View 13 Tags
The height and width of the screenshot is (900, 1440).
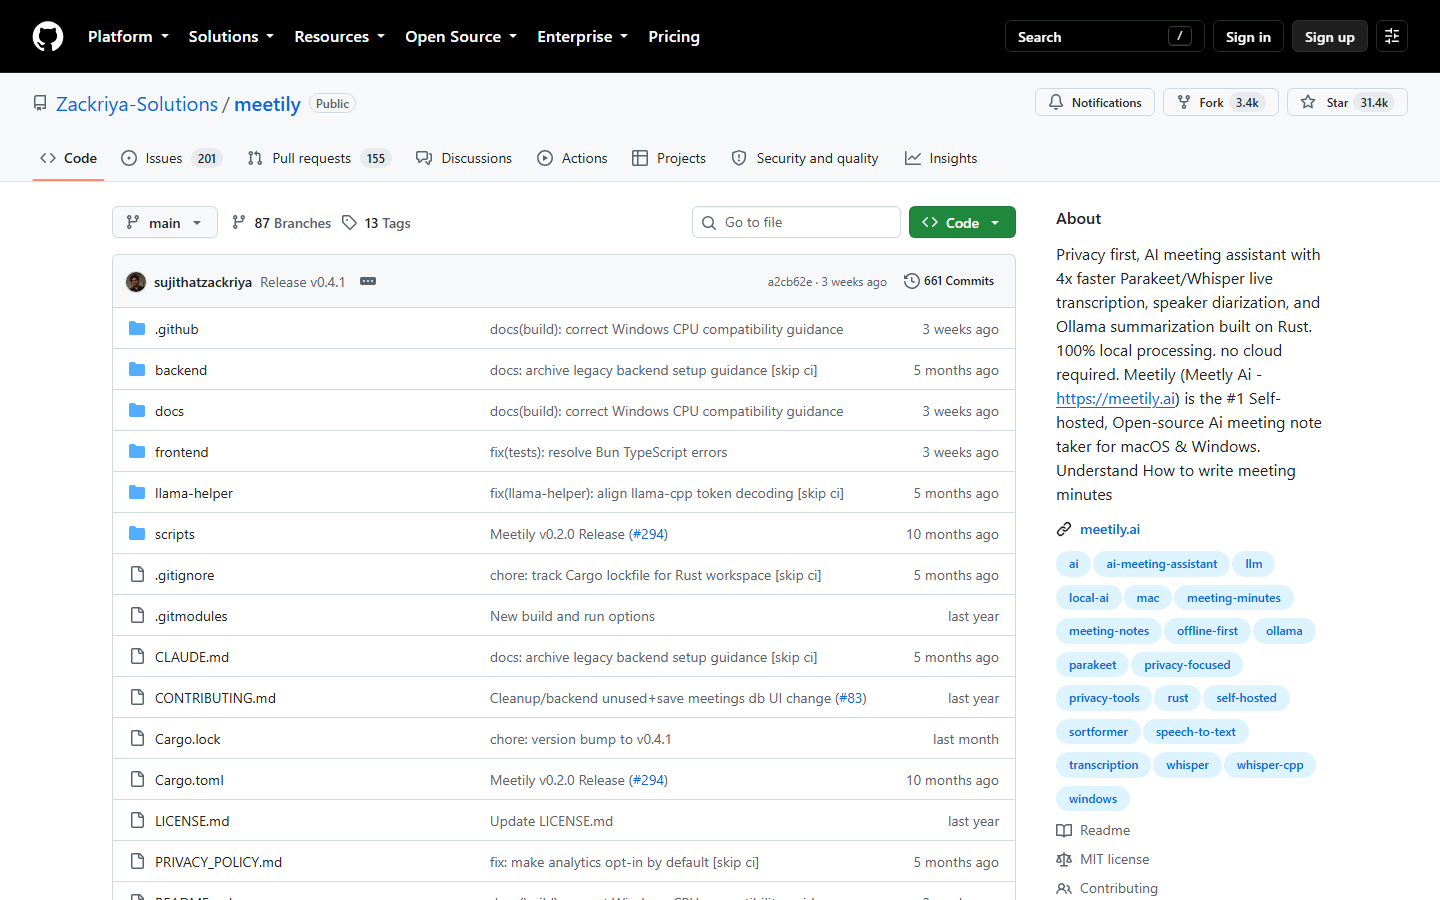(376, 223)
